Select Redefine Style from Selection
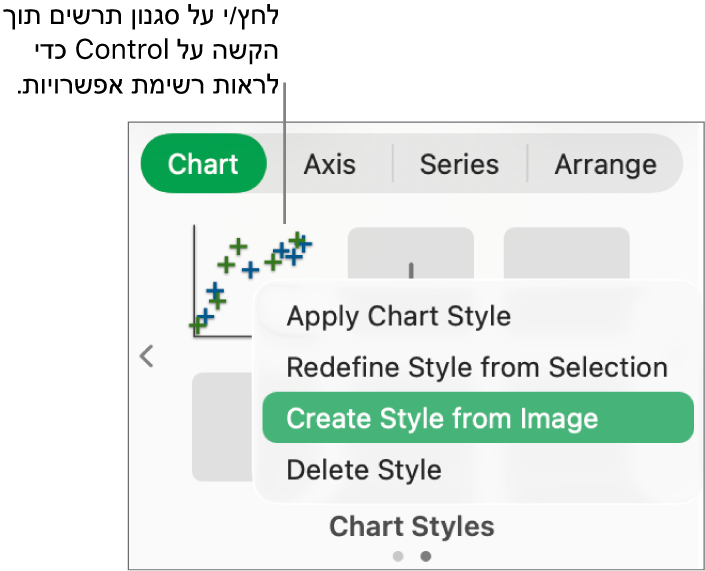The width and height of the screenshot is (705, 571). coord(476,367)
